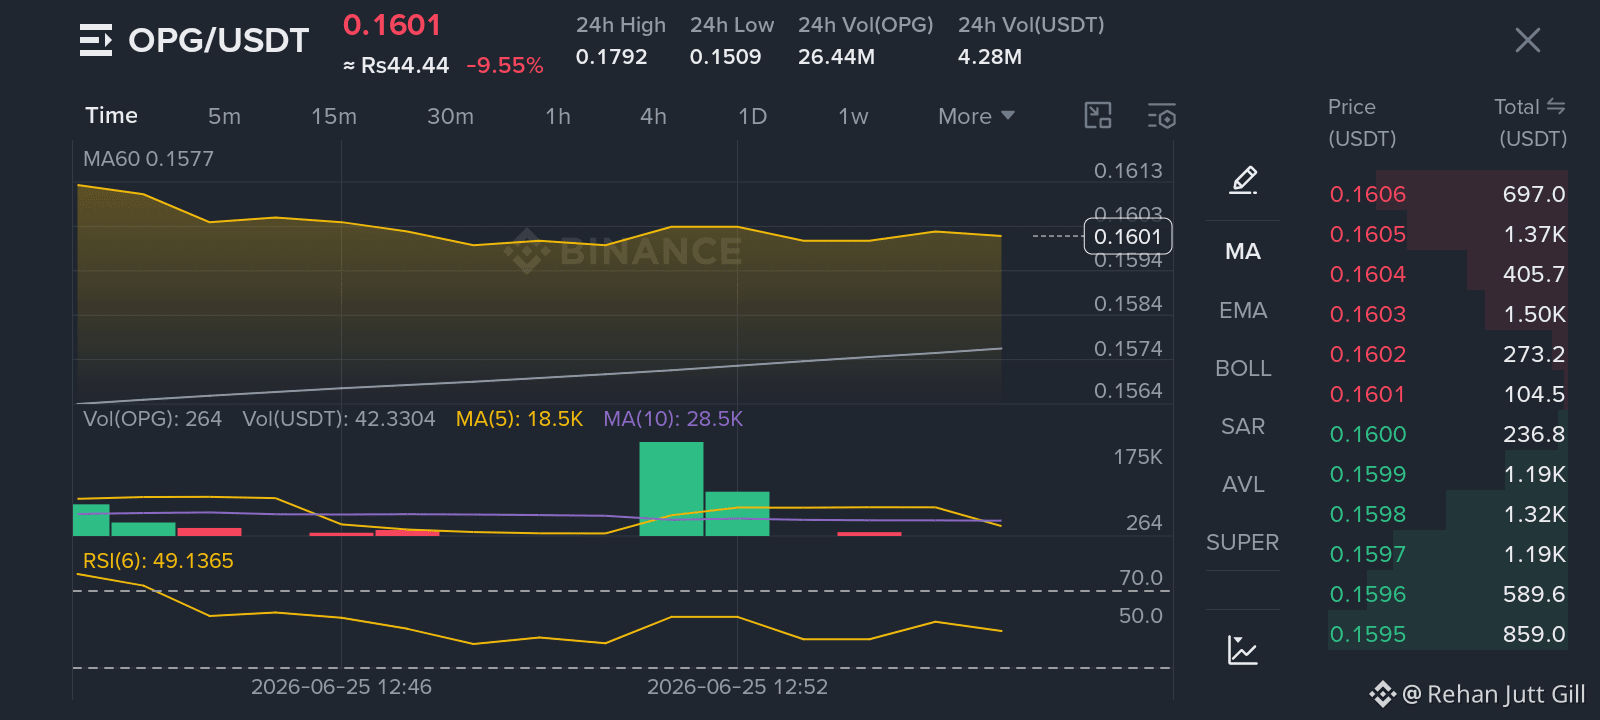Click ask price 0.1605
The width and height of the screenshot is (1600, 720).
point(1367,234)
